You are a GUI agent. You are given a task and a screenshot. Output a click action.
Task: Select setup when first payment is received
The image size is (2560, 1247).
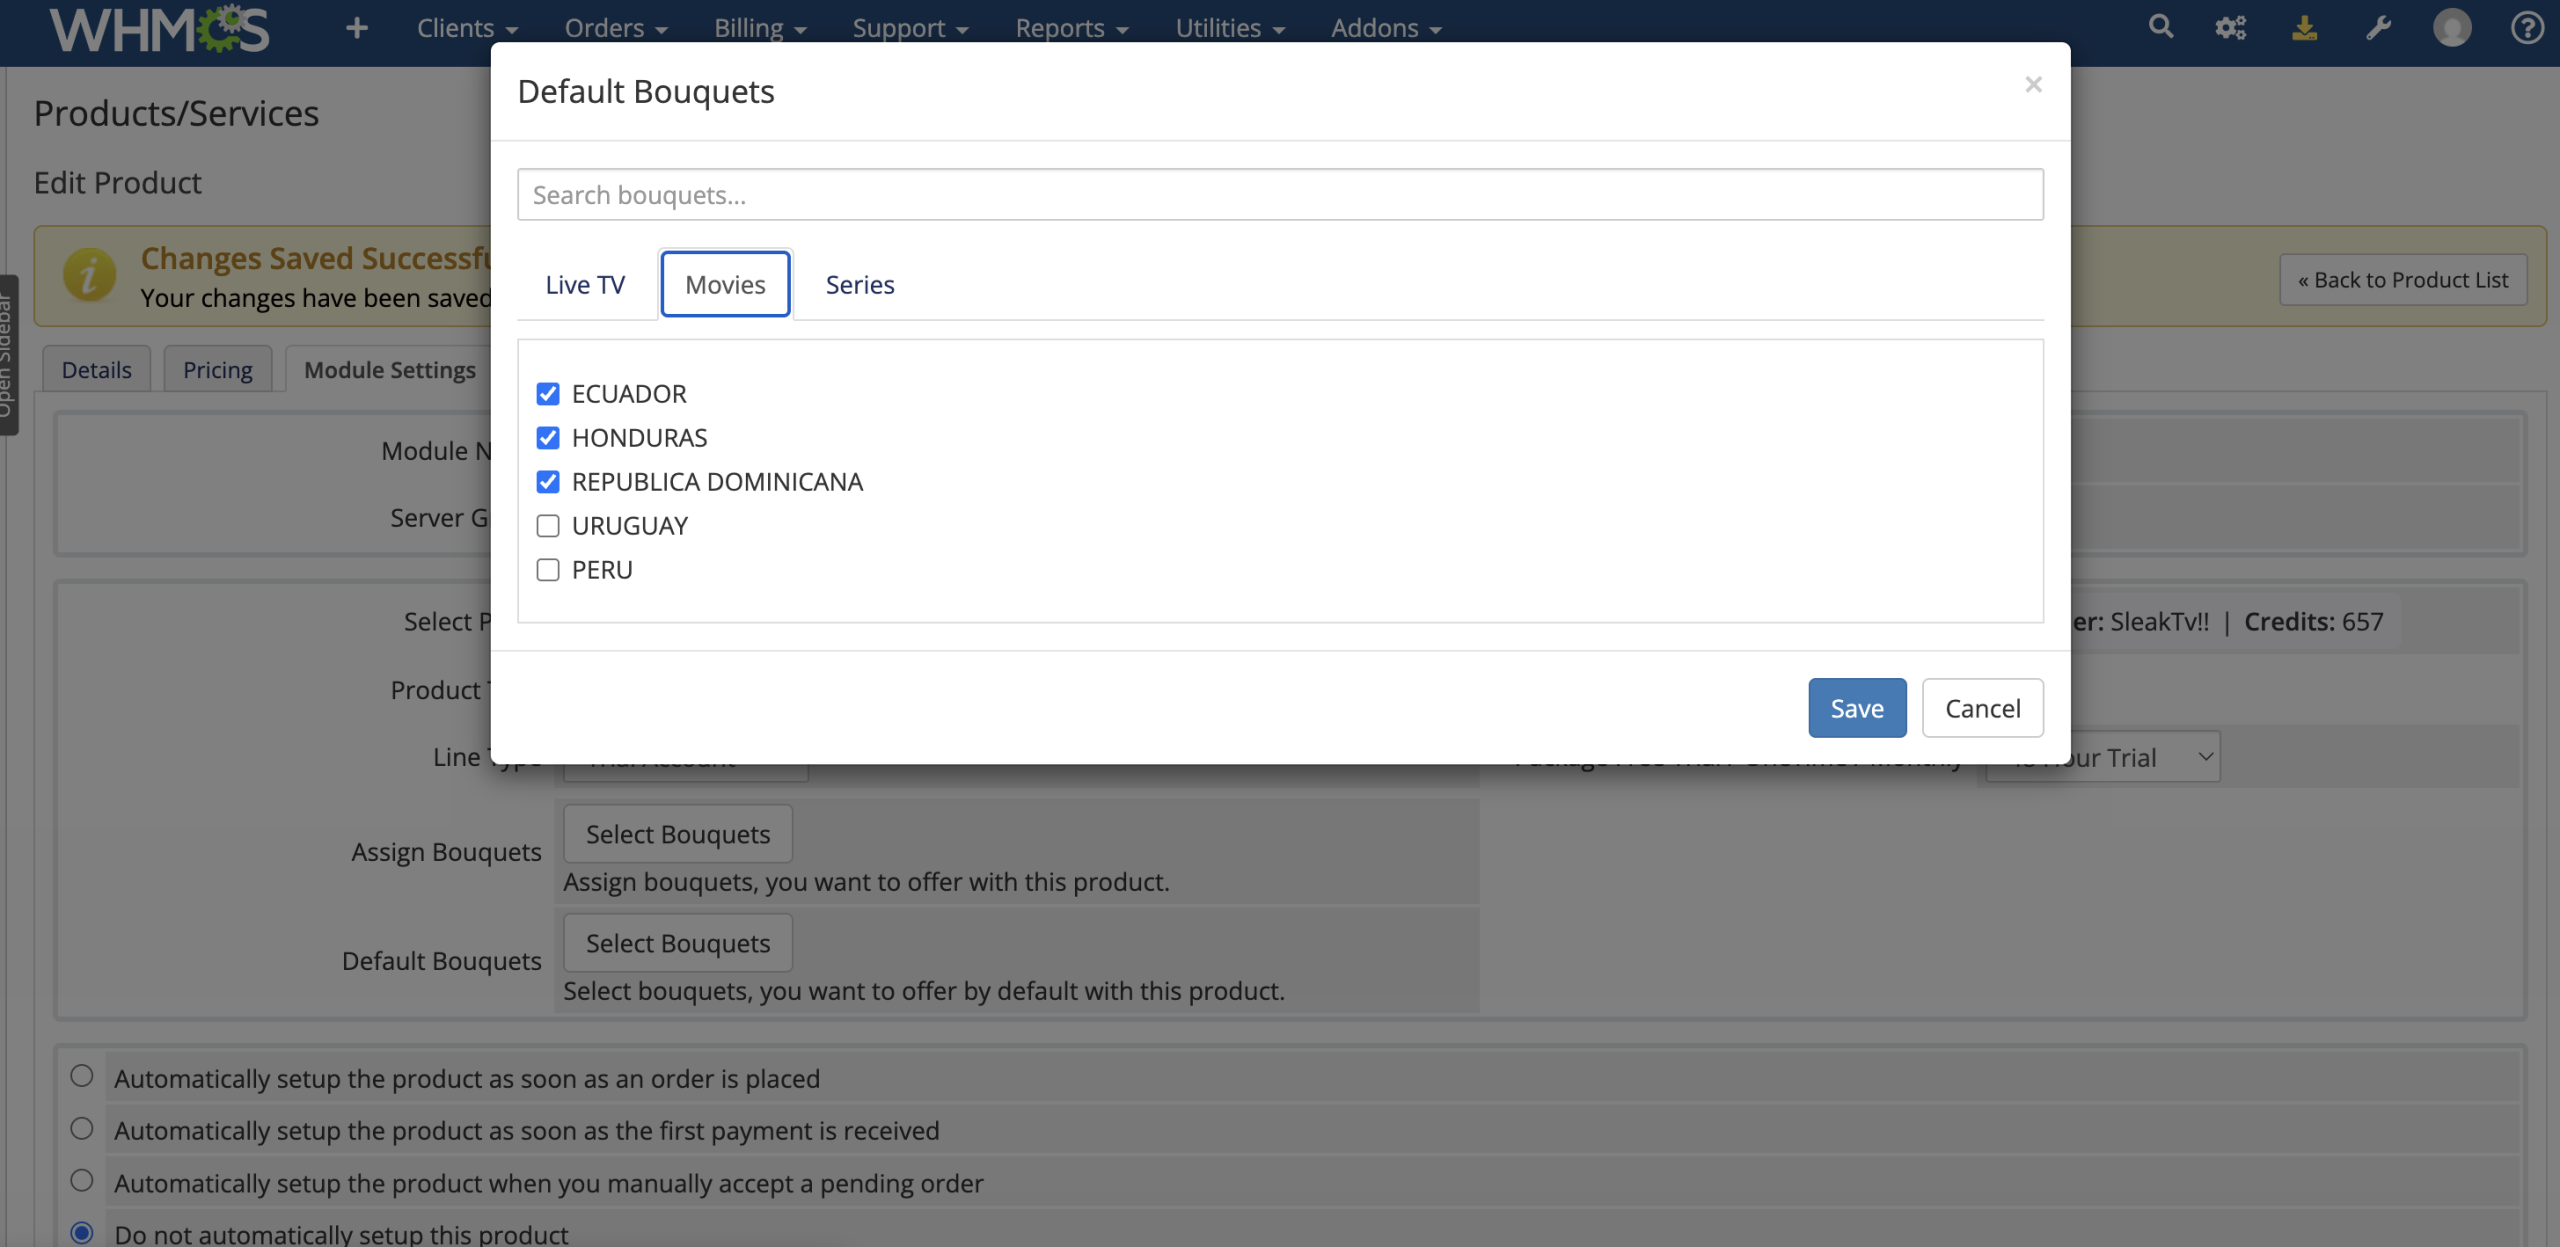click(82, 1128)
